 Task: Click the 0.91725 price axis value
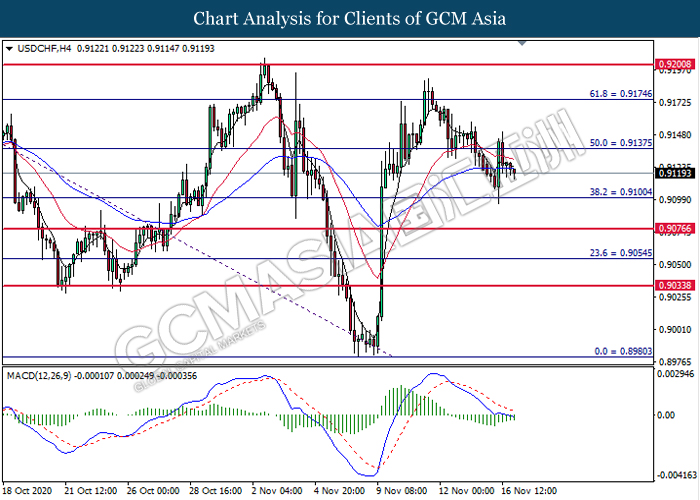[x=675, y=103]
